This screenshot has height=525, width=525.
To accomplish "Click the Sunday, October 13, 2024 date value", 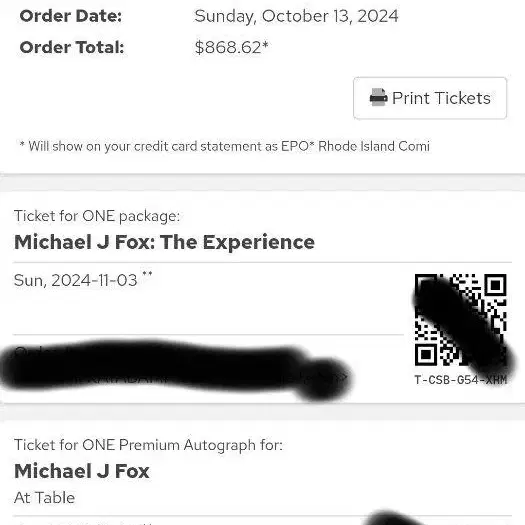I will (x=296, y=16).
